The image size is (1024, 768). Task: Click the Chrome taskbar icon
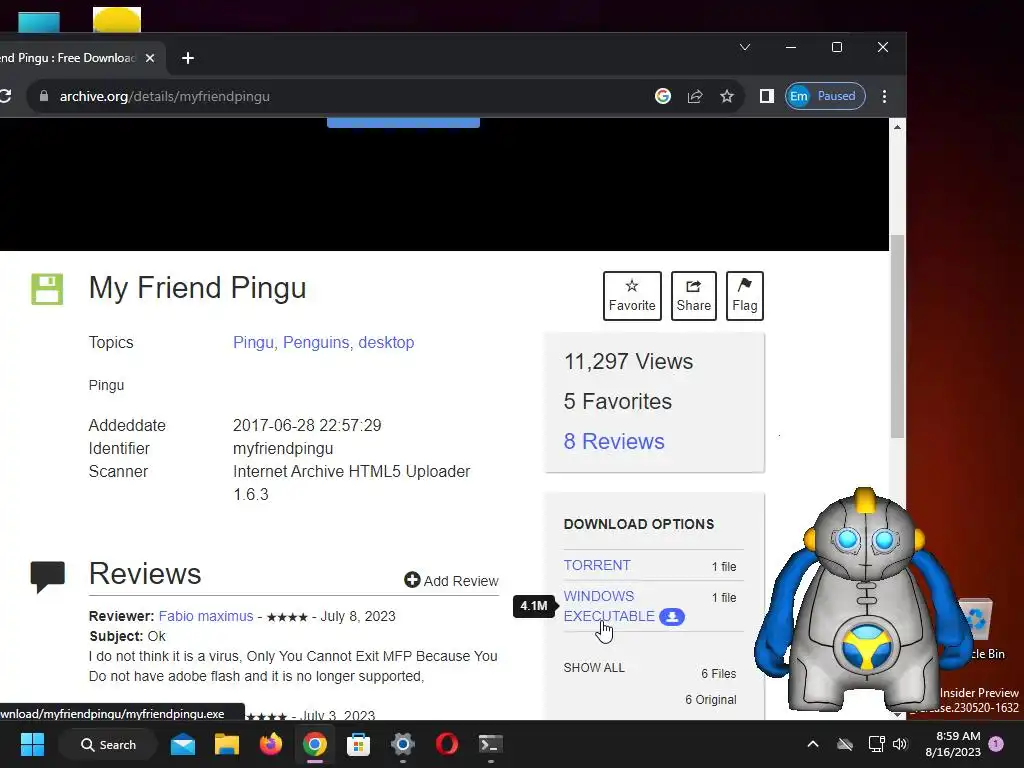pyautogui.click(x=314, y=744)
